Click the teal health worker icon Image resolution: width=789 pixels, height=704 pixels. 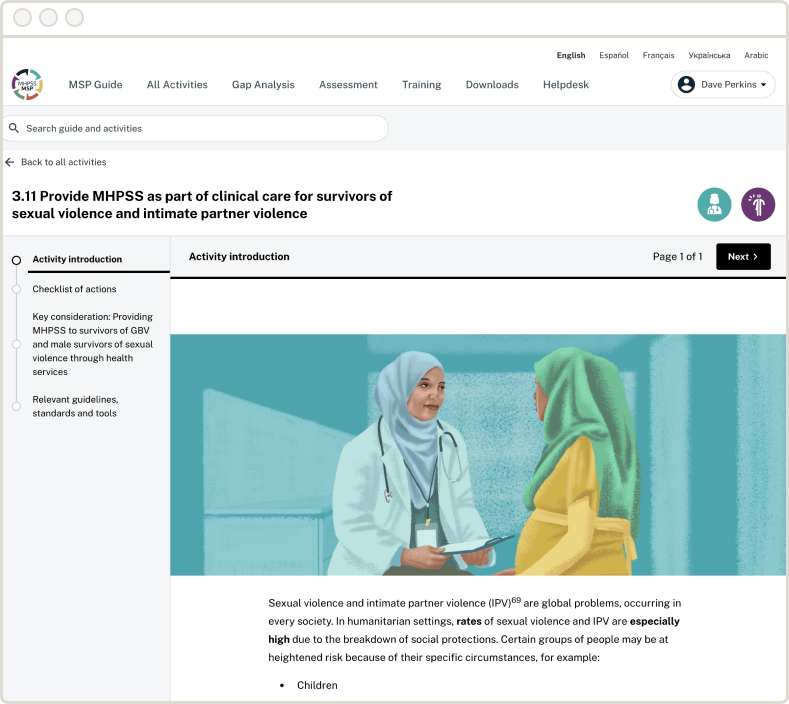click(714, 204)
